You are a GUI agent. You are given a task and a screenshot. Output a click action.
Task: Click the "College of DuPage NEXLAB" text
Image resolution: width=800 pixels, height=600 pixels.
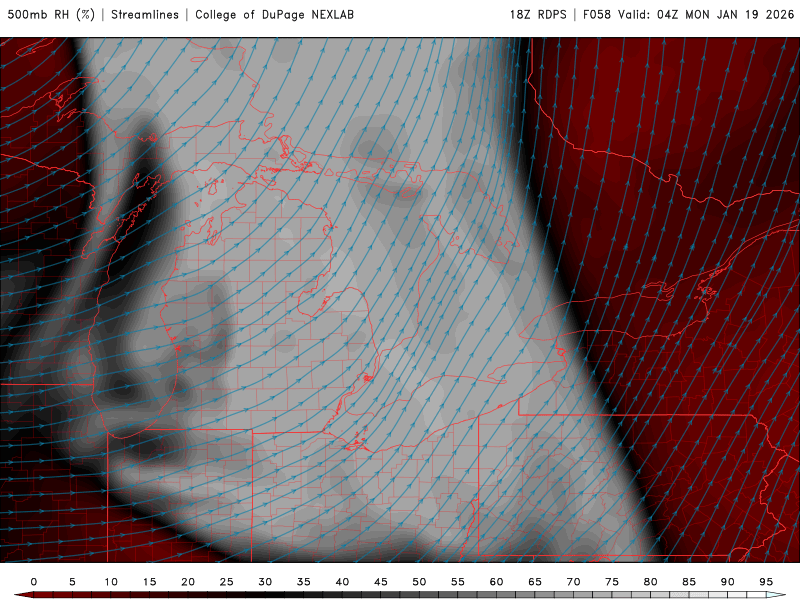274,15
